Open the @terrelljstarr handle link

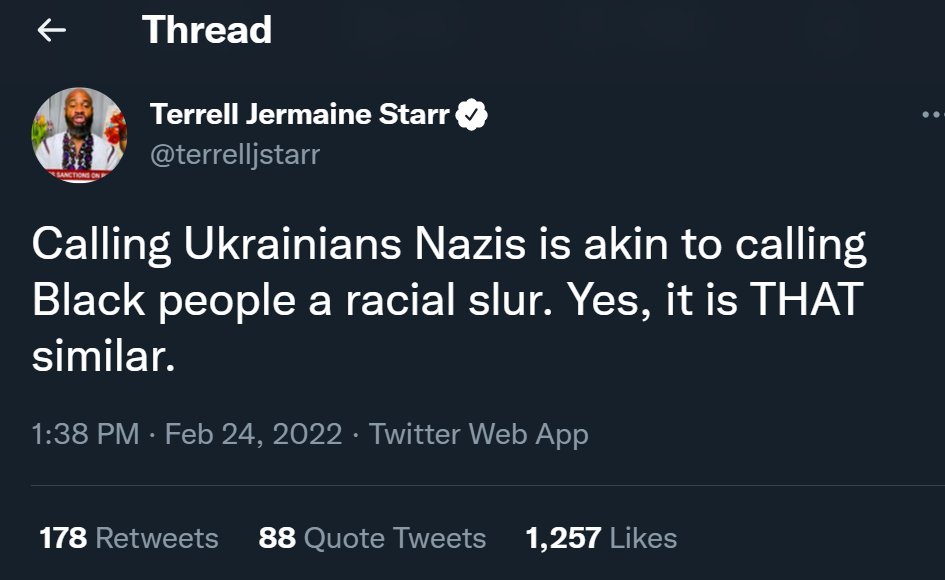(x=235, y=155)
